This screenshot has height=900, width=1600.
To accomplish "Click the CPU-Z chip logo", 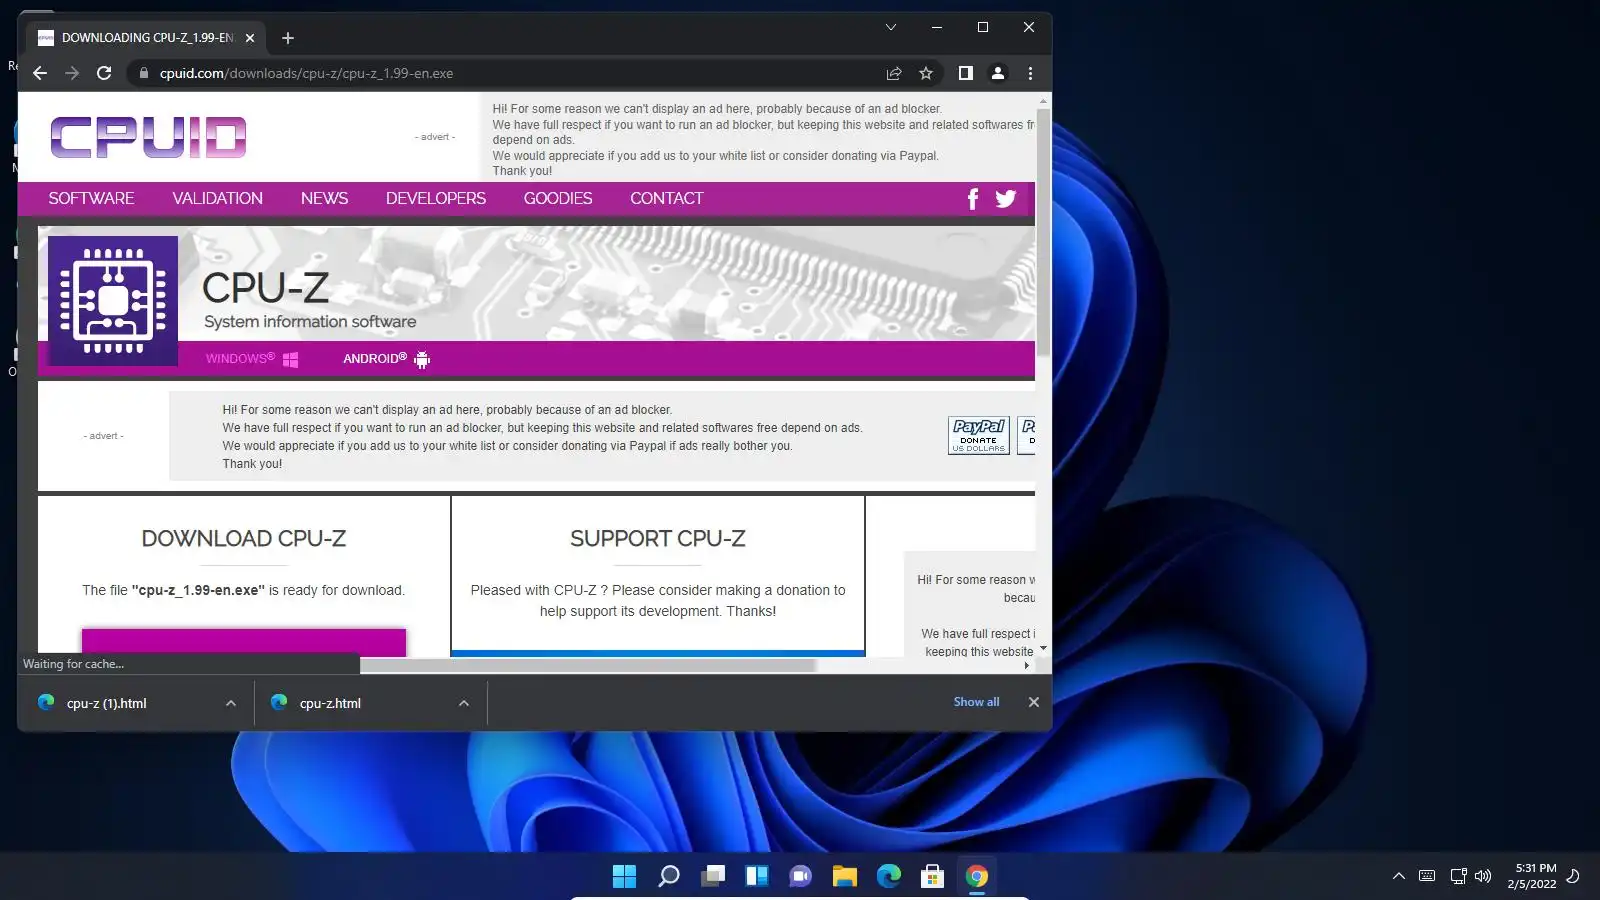I will 113,301.
